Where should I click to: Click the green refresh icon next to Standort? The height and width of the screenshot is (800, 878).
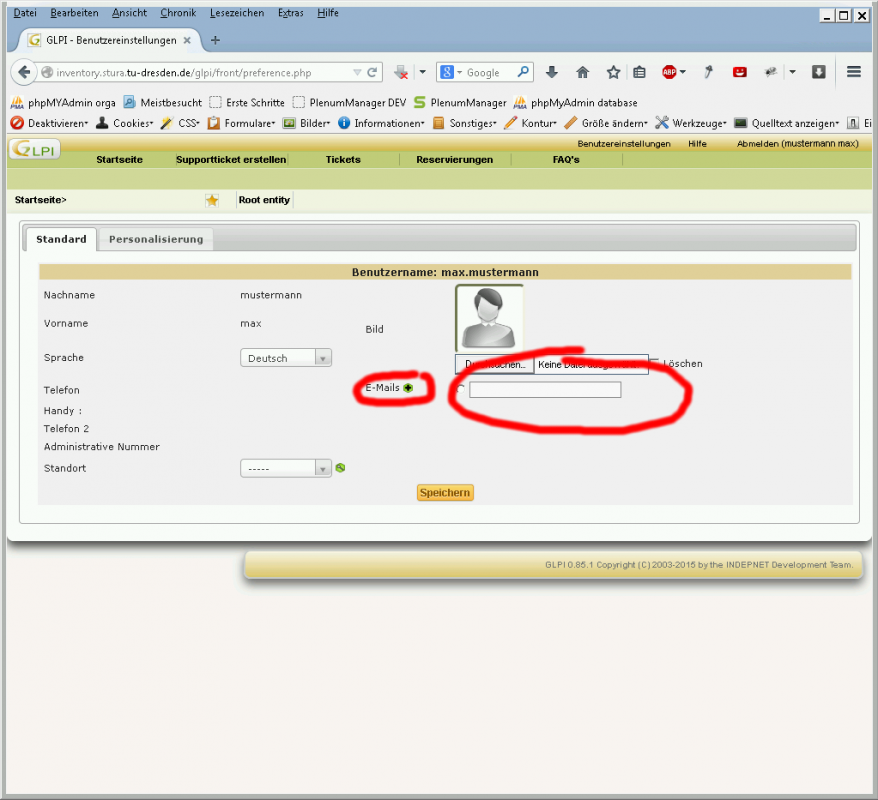pyautogui.click(x=340, y=467)
